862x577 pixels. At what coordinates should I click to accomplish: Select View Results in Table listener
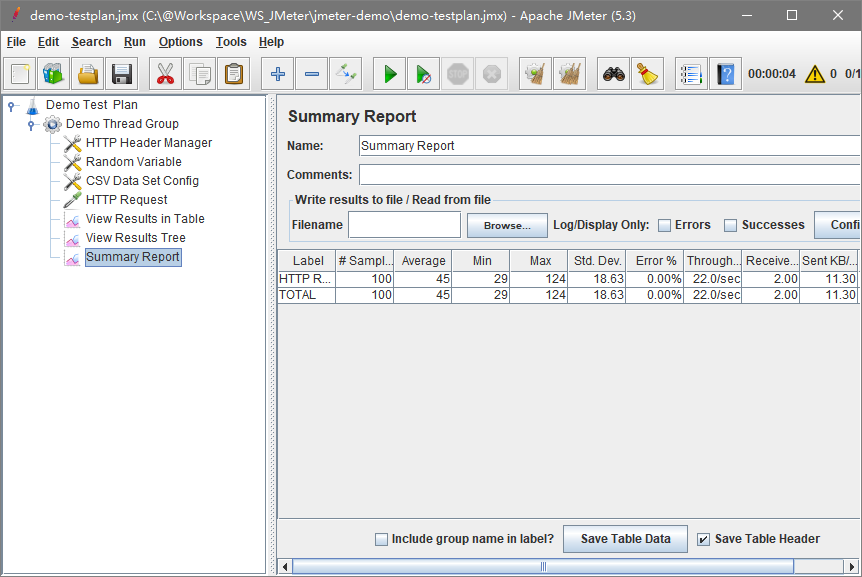click(x=145, y=219)
